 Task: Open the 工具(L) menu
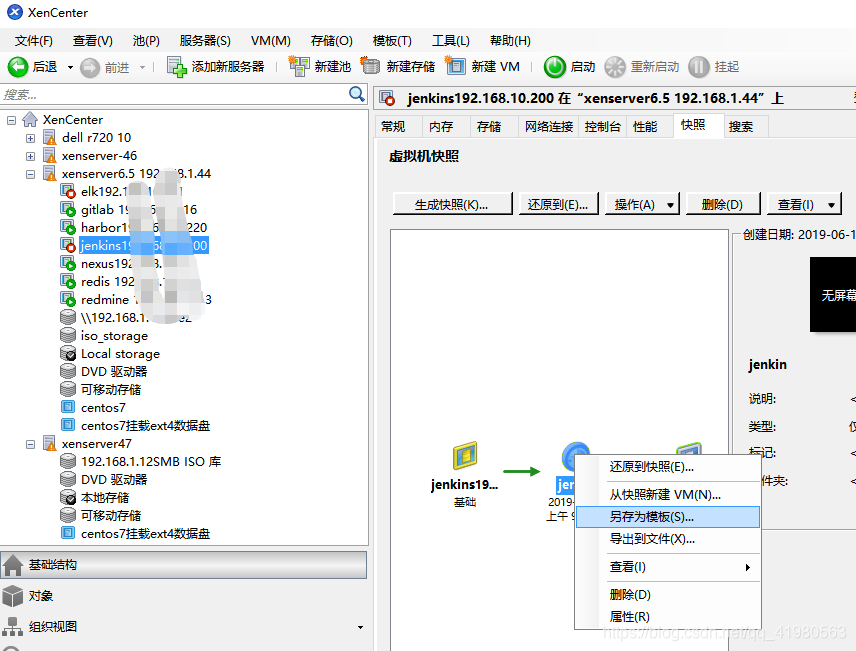click(x=450, y=41)
